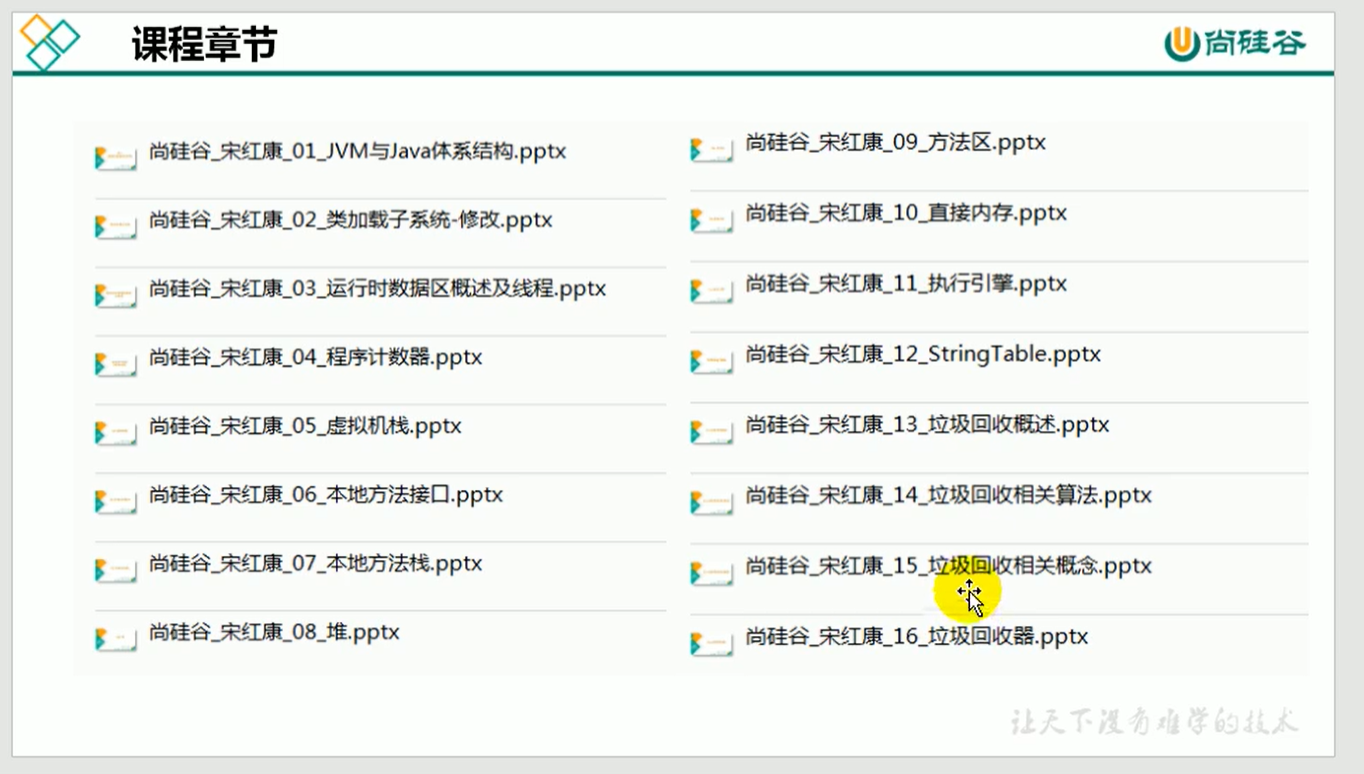Click the pptx icon for 10_直接内存
The width and height of the screenshot is (1364, 774).
pyautogui.click(x=712, y=220)
